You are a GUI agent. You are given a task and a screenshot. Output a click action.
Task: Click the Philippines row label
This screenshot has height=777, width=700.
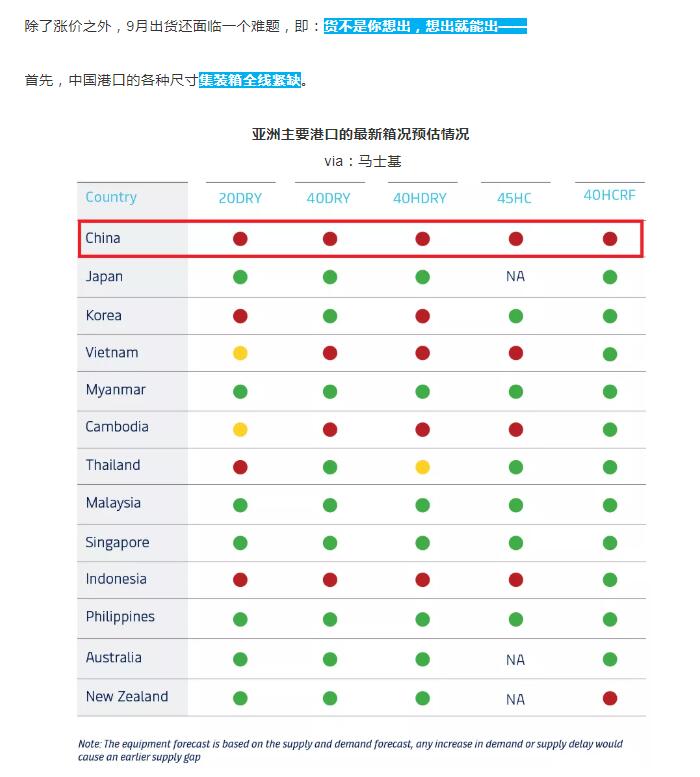120,617
